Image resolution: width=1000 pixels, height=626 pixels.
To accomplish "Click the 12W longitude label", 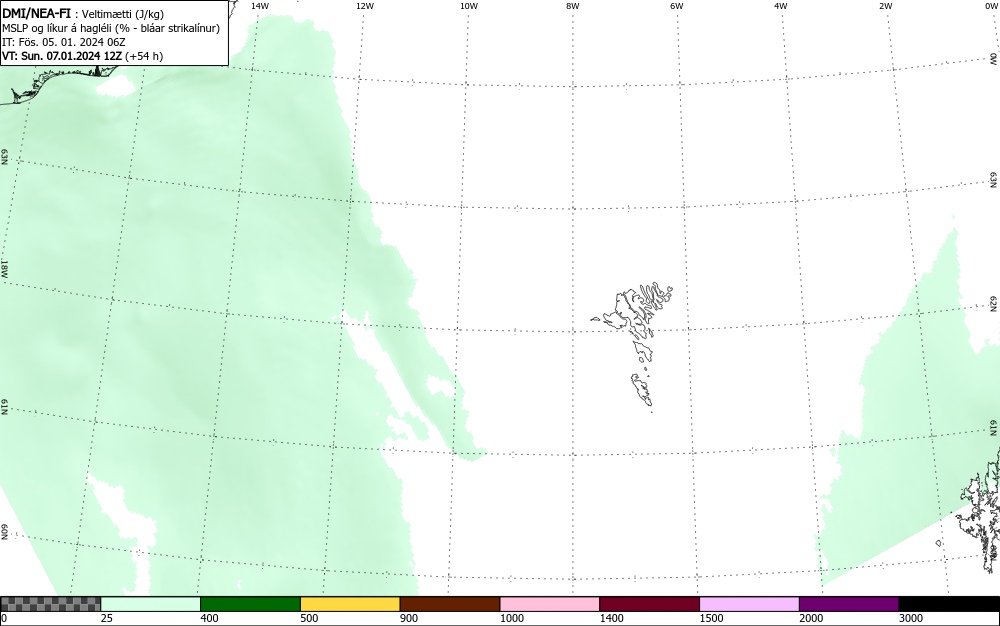I will 365,6.
